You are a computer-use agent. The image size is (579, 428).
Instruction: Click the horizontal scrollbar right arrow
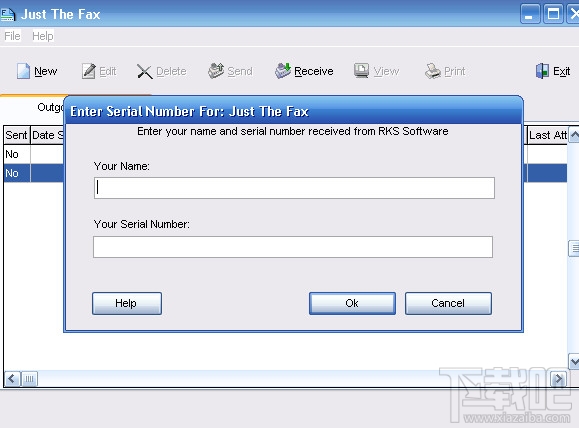558,379
